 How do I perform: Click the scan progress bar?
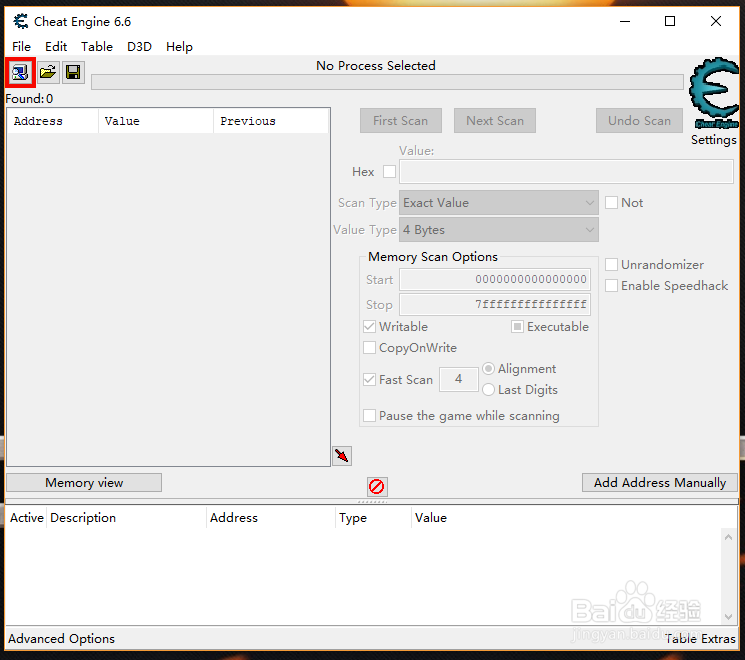click(x=387, y=82)
